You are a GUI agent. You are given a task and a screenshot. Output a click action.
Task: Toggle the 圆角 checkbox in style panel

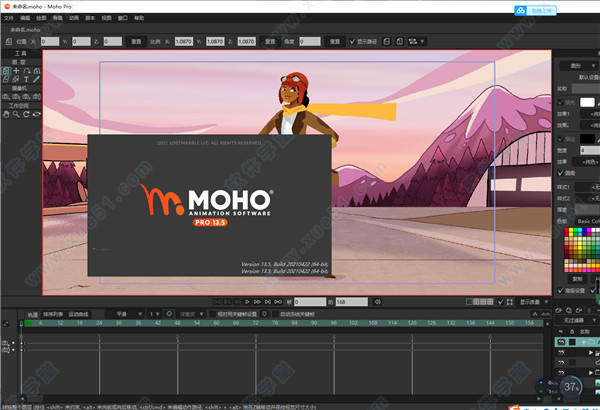coord(559,170)
